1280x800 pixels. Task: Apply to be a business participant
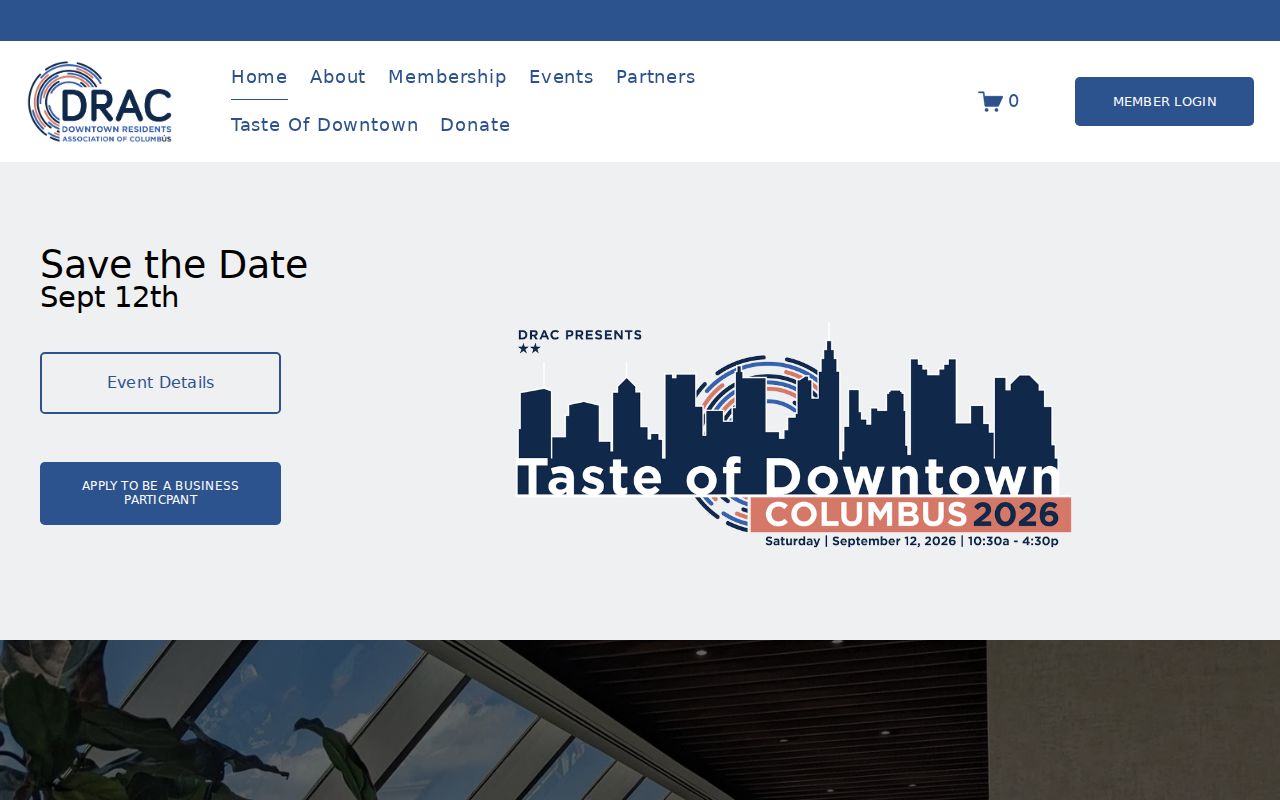pos(160,493)
